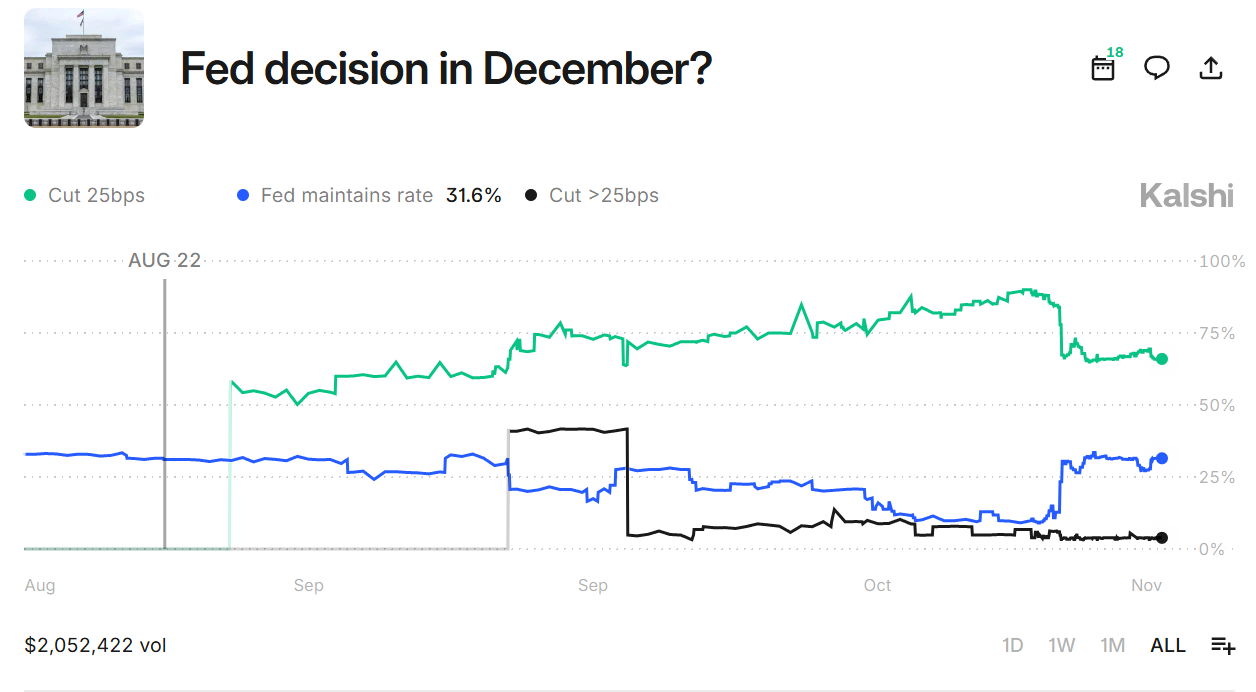
Task: Click the blue Fed maintains rate dot
Action: (x=242, y=196)
